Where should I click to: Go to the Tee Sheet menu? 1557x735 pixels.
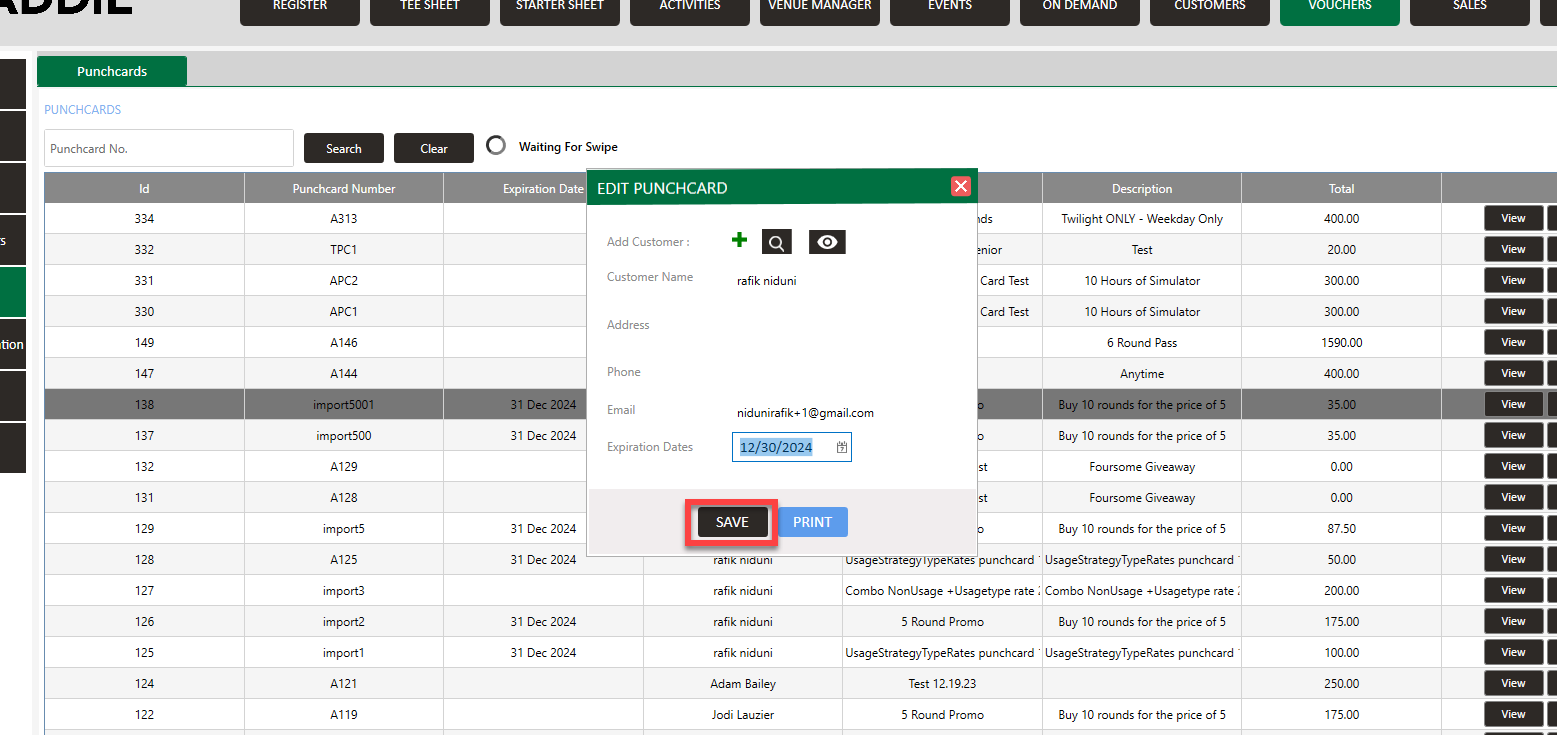[x=429, y=8]
